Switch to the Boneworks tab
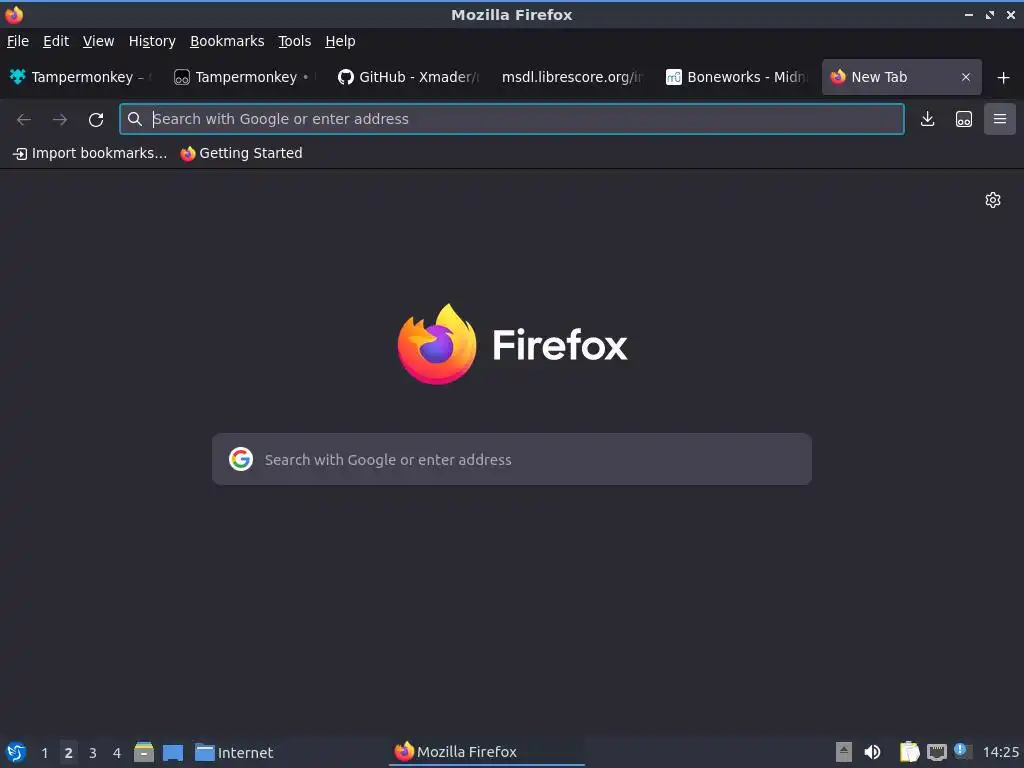The image size is (1024, 768). tap(736, 77)
